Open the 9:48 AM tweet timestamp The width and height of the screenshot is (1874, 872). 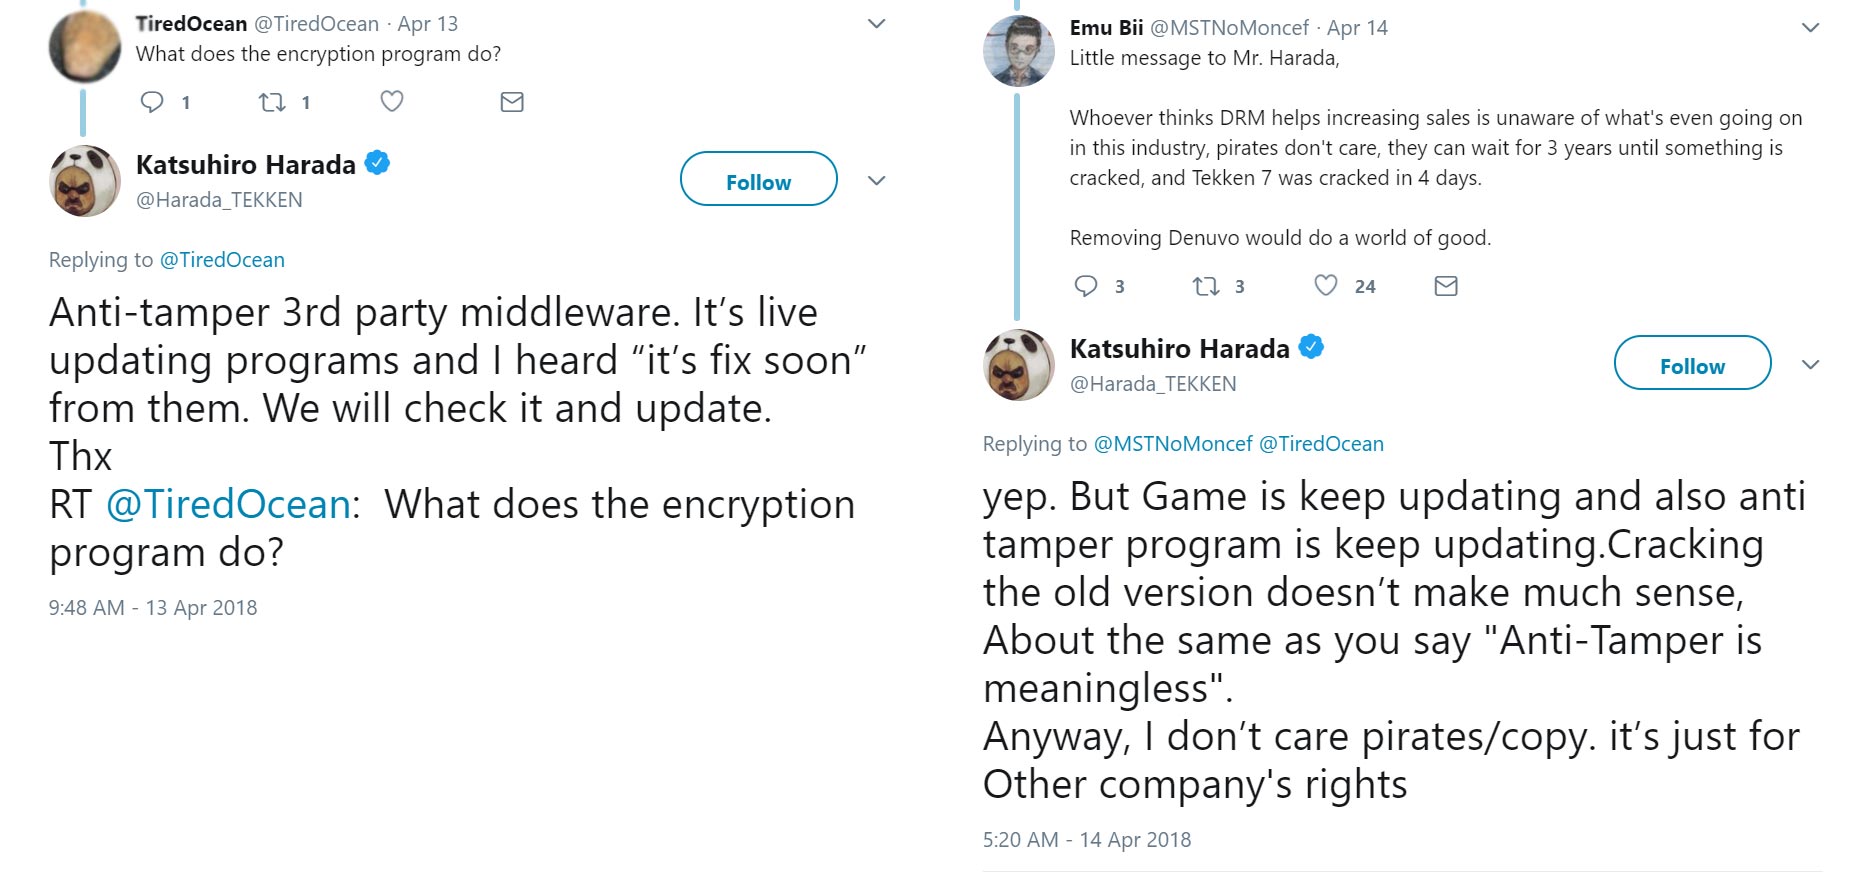coord(153,608)
